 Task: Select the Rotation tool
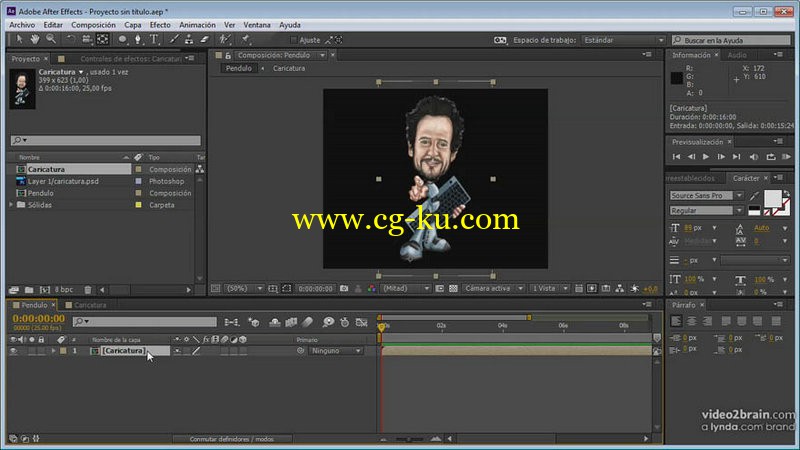click(70, 39)
